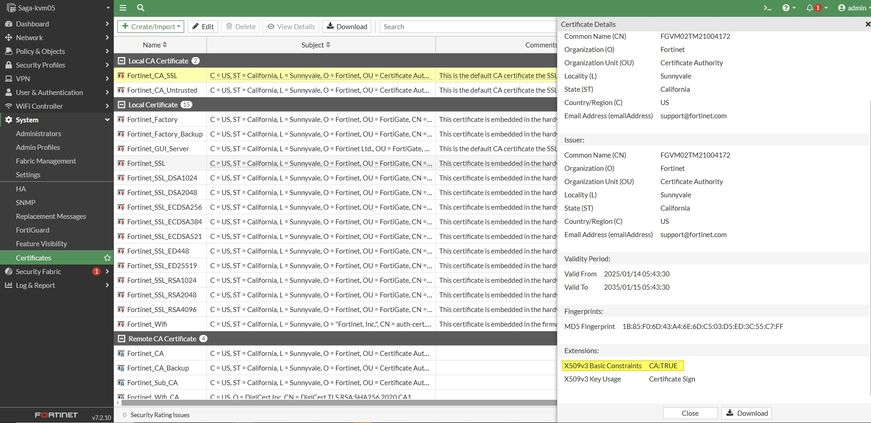Image resolution: width=871 pixels, height=423 pixels.
Task: Select the Fortinet_GUI_Server certificate row
Action: [x=336, y=149]
